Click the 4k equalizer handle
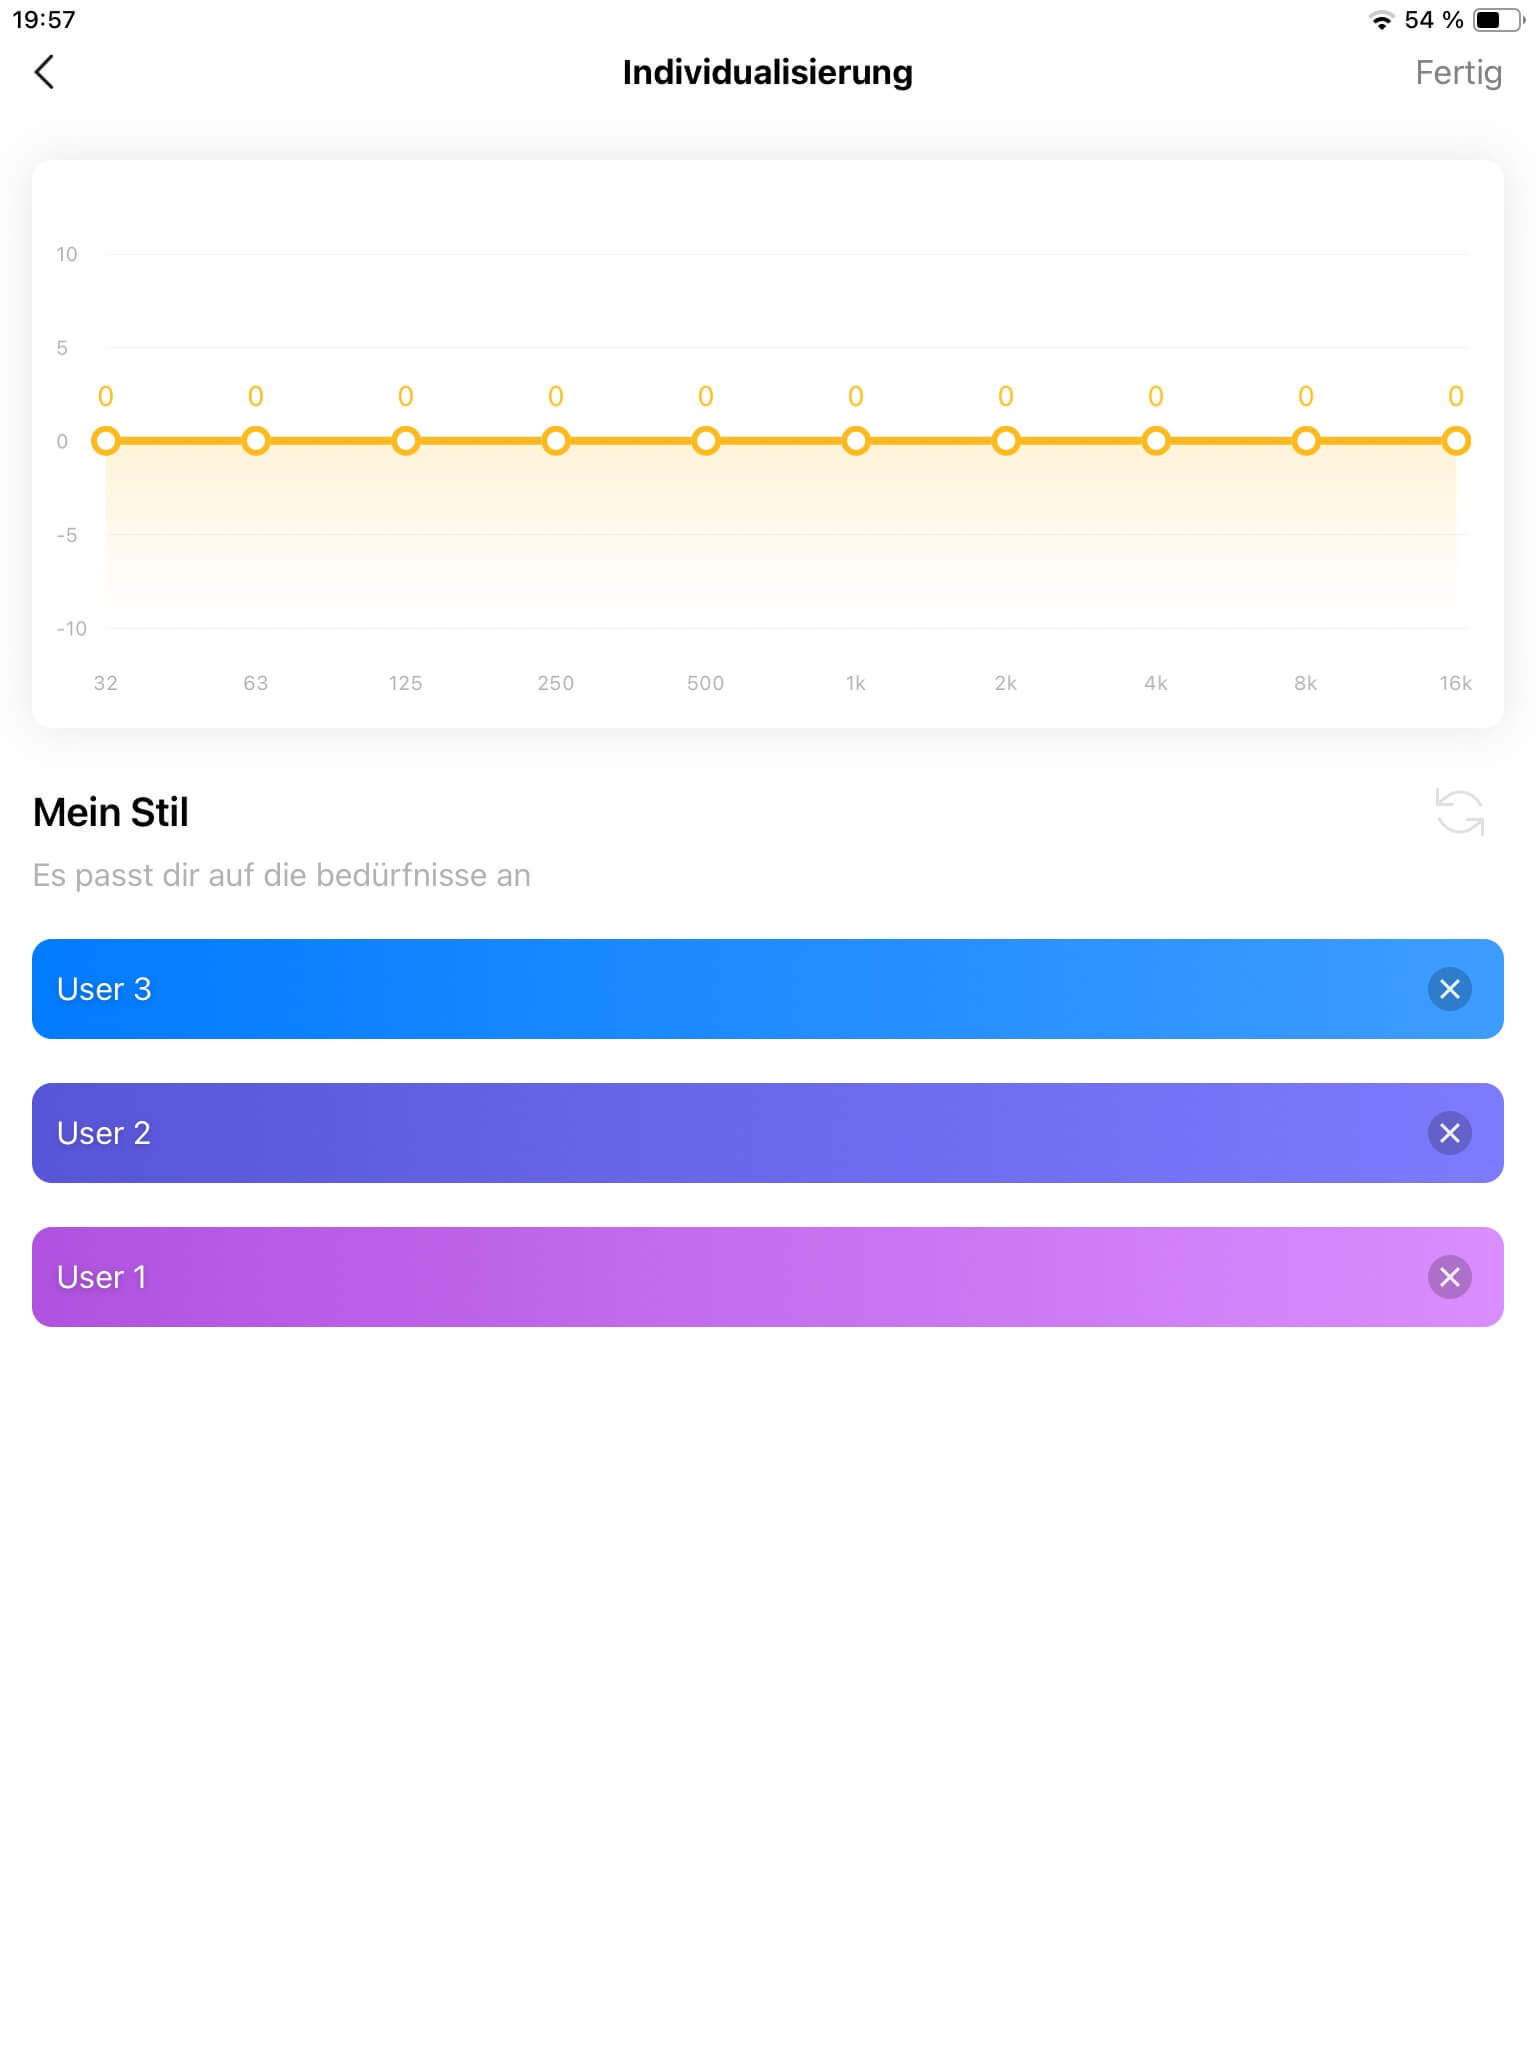The height and width of the screenshot is (2048, 1536). (x=1156, y=441)
